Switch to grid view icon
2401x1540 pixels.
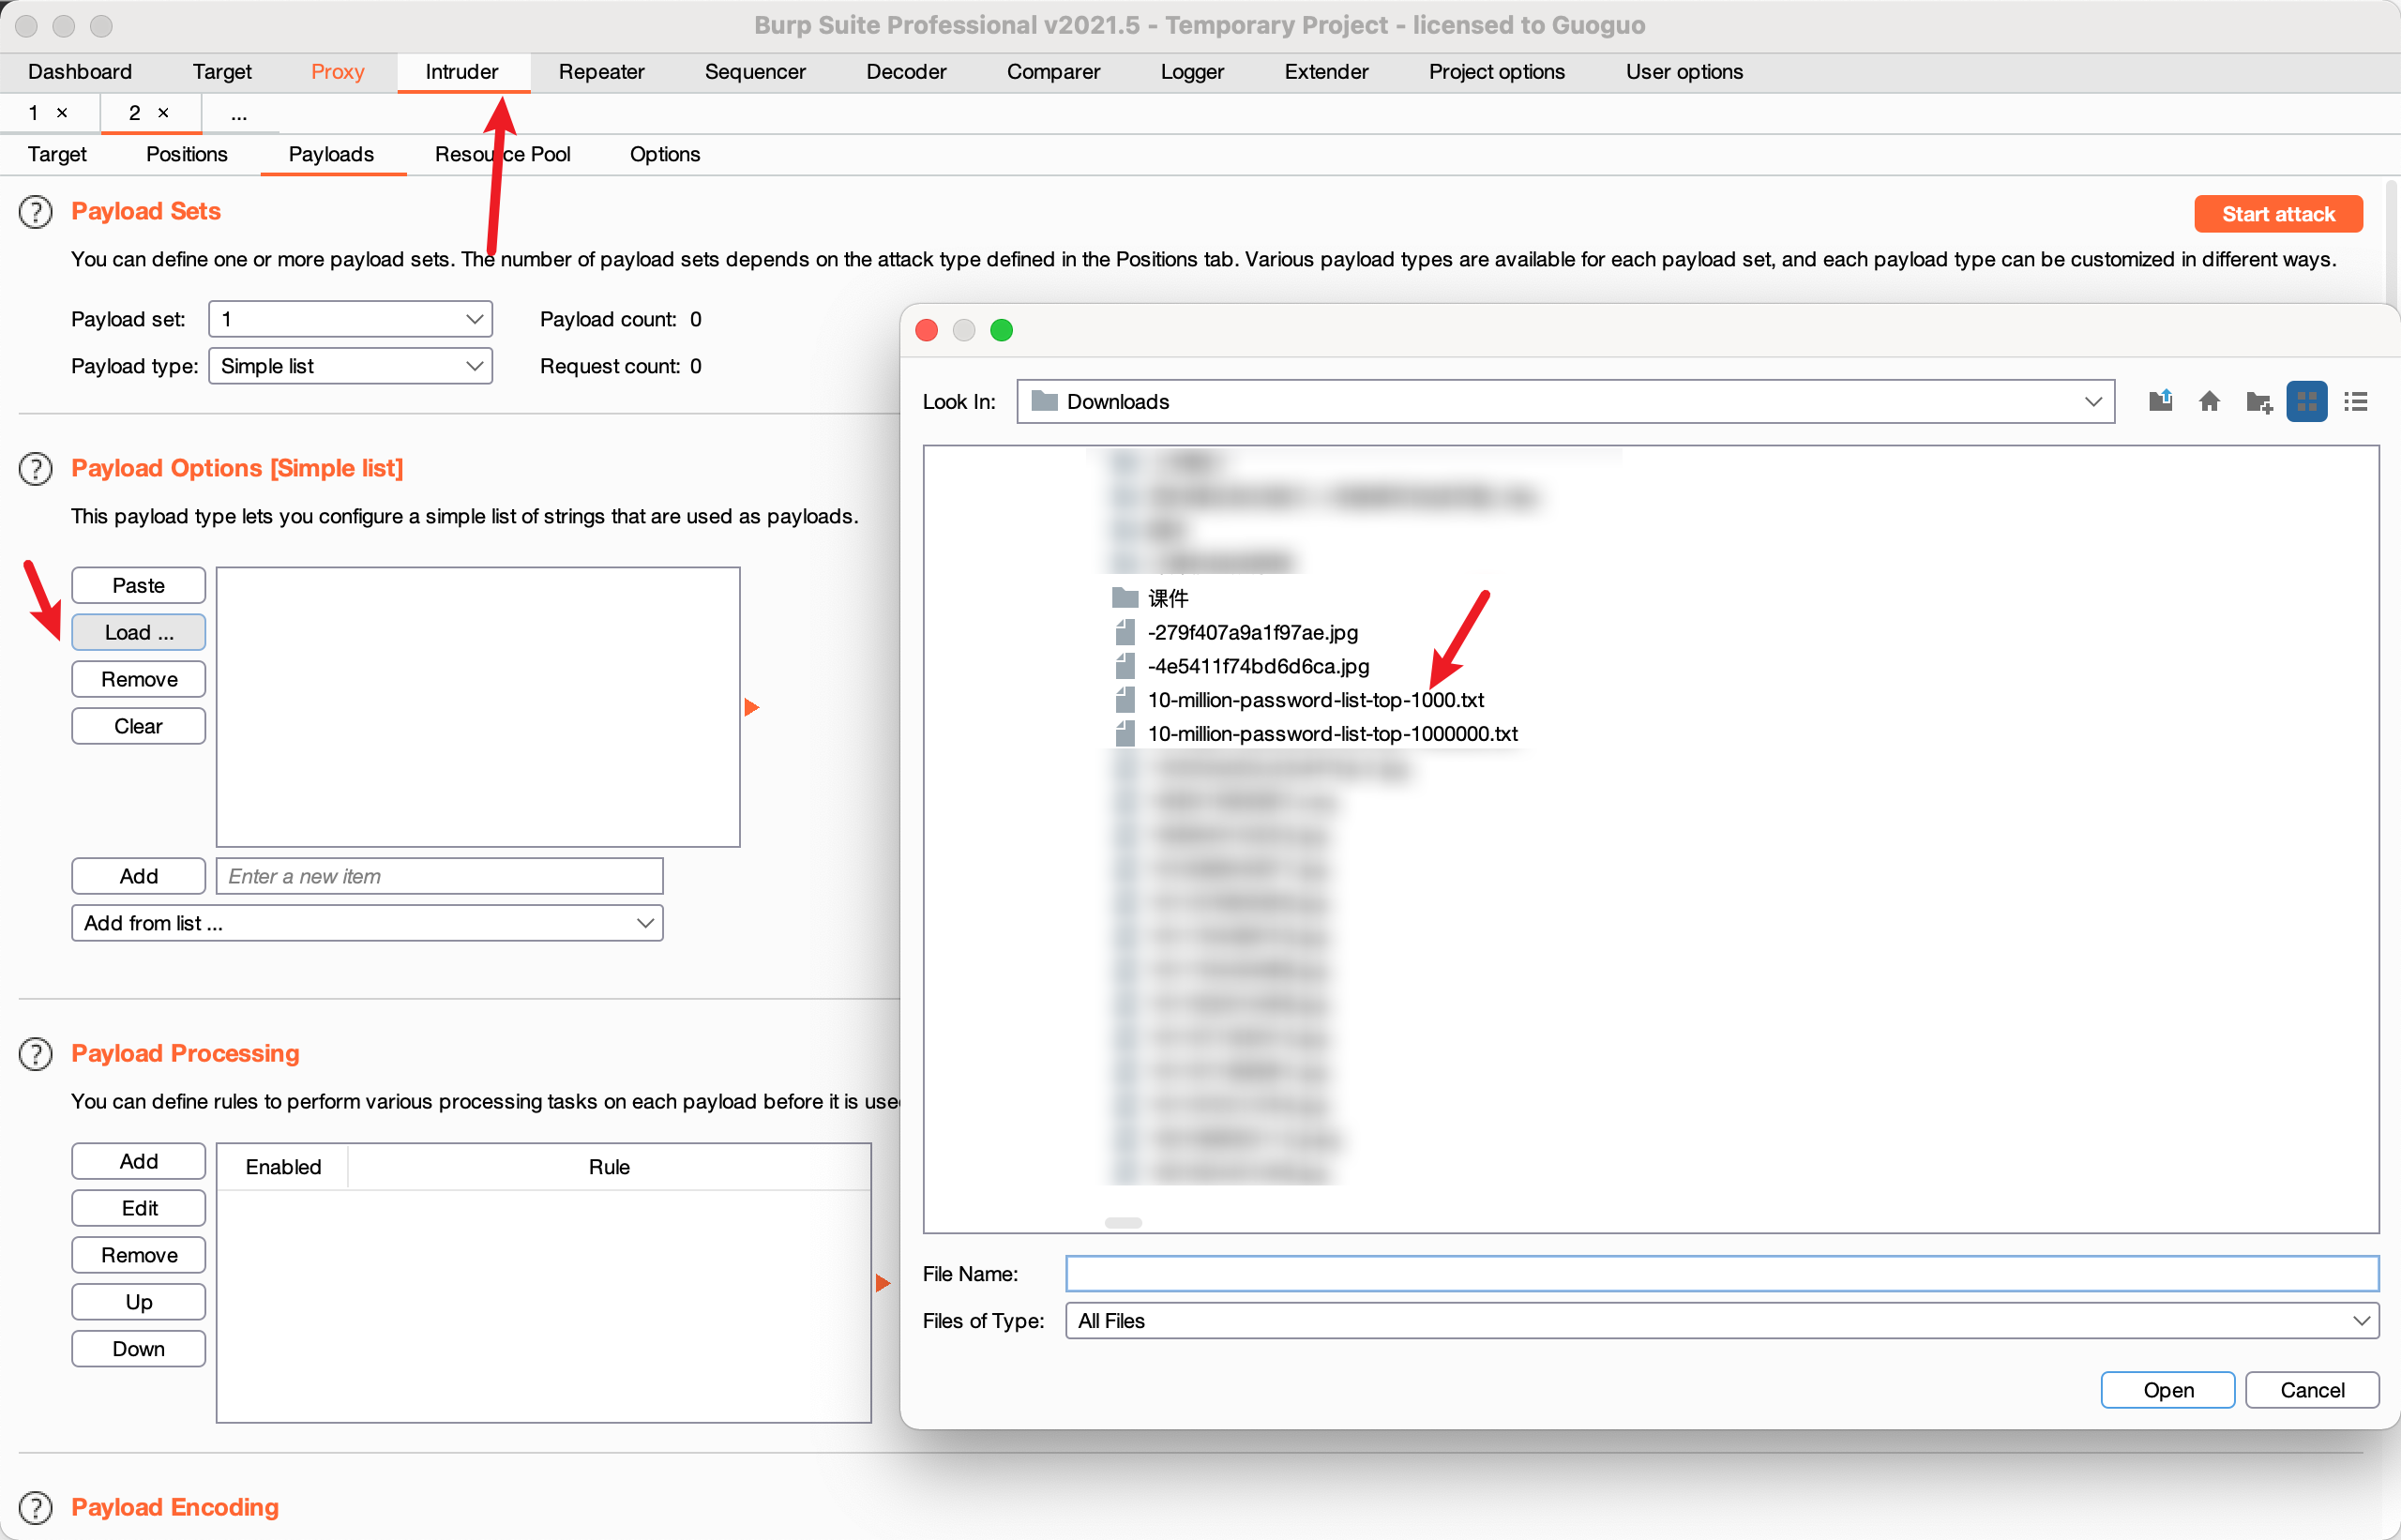(2306, 401)
